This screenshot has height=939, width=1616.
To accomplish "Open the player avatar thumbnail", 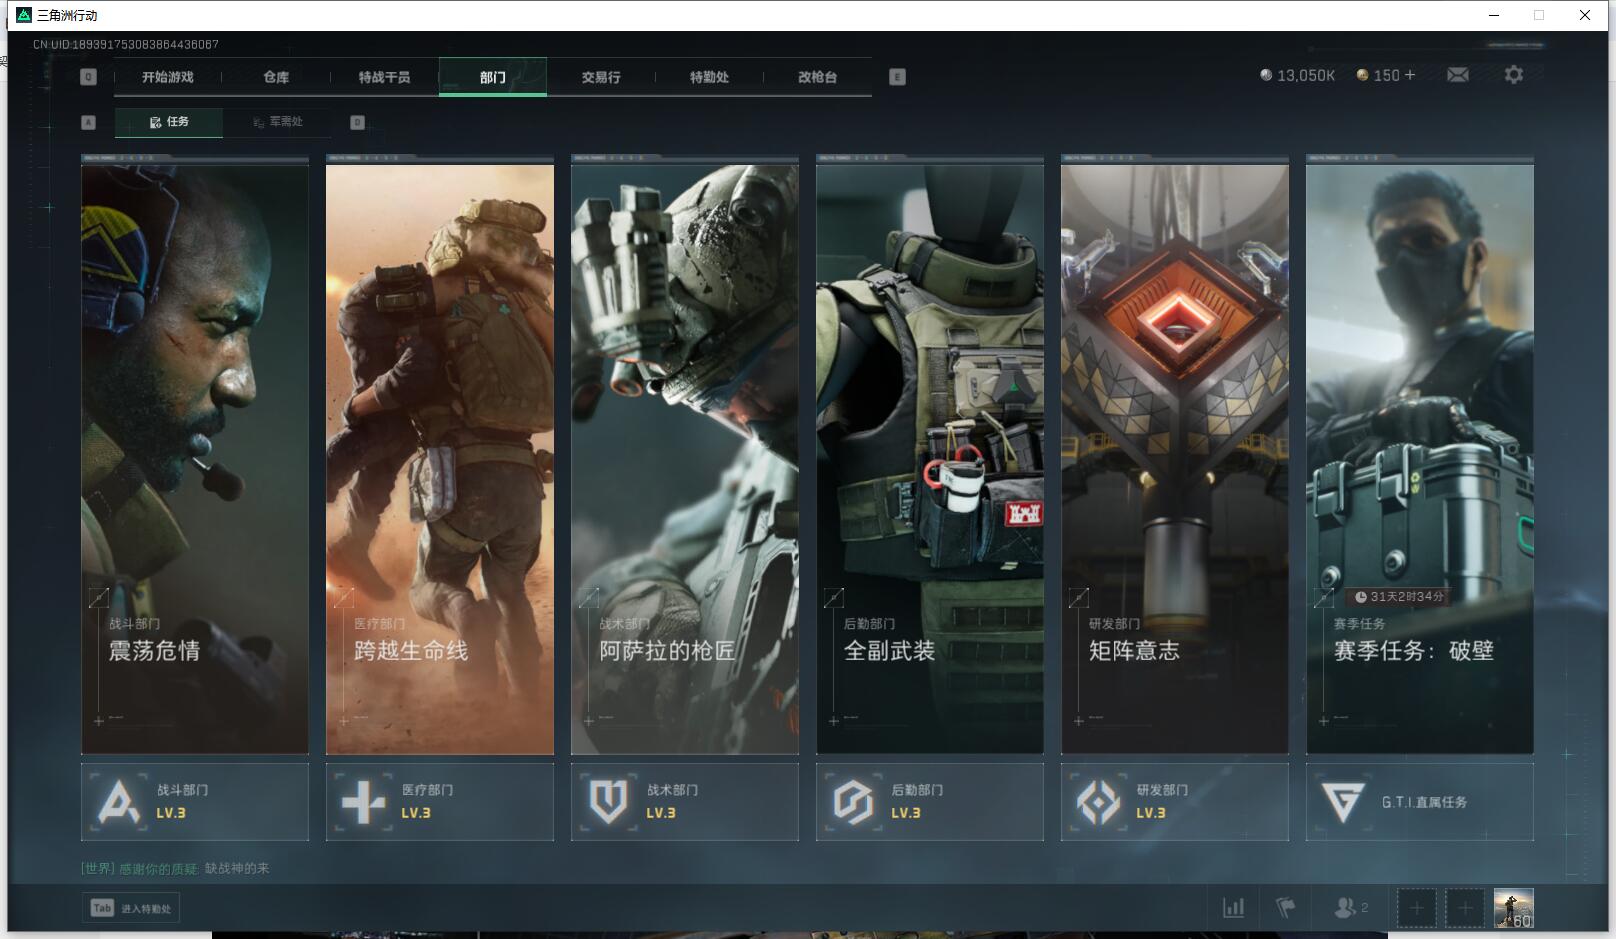I will pyautogui.click(x=1513, y=908).
